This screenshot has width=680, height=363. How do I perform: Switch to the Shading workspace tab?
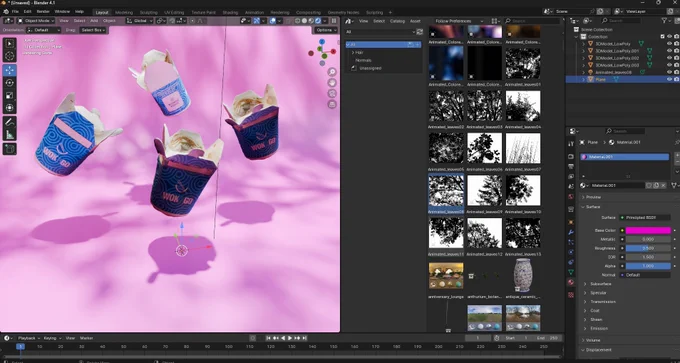[230, 12]
